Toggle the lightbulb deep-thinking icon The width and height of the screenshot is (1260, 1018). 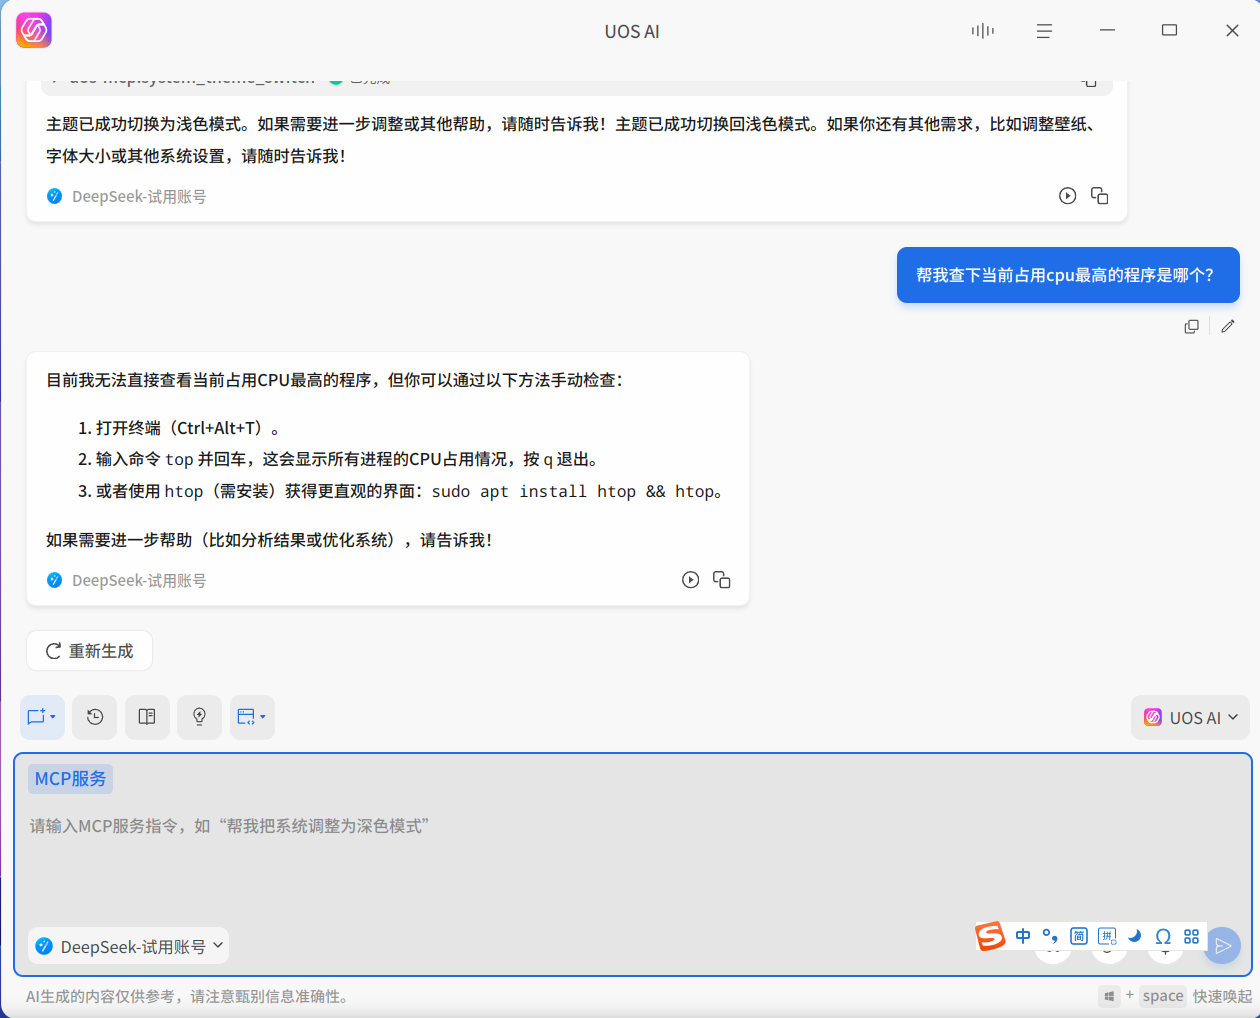click(x=199, y=717)
